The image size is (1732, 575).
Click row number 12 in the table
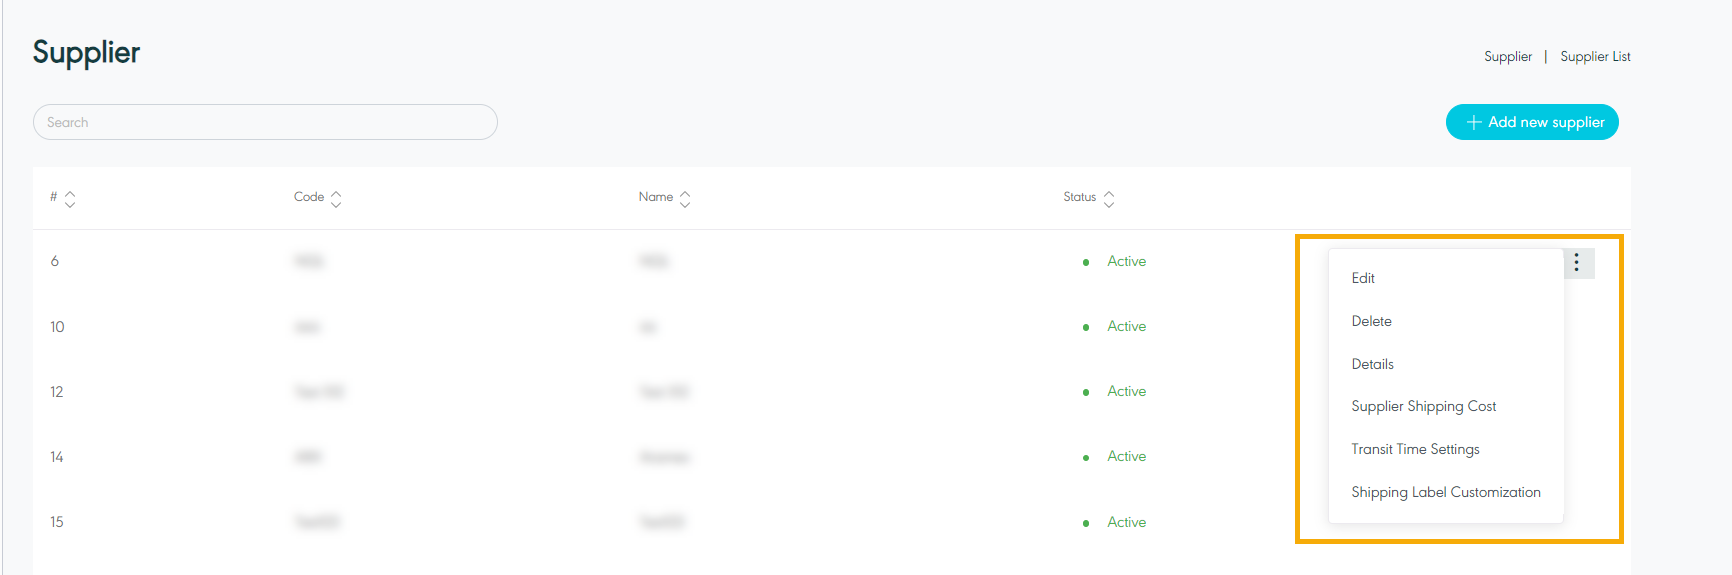click(x=57, y=392)
